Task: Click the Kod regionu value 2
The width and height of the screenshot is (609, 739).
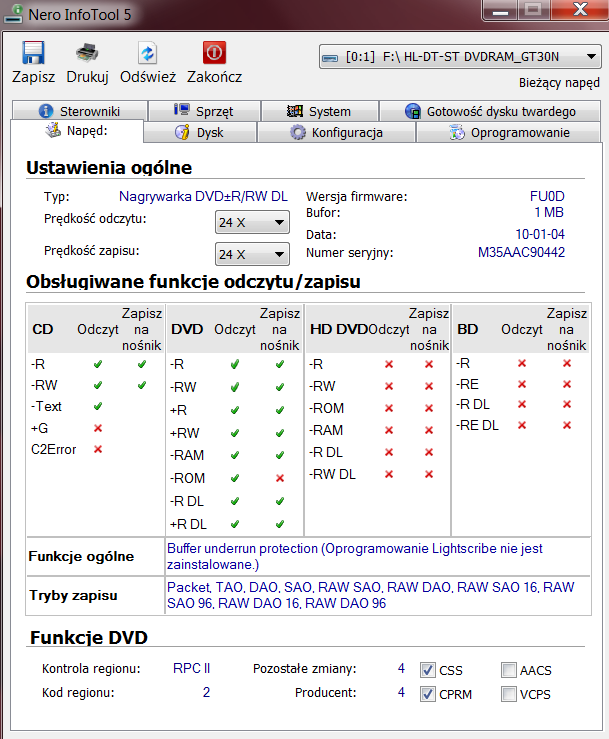Action: pyautogui.click(x=206, y=692)
